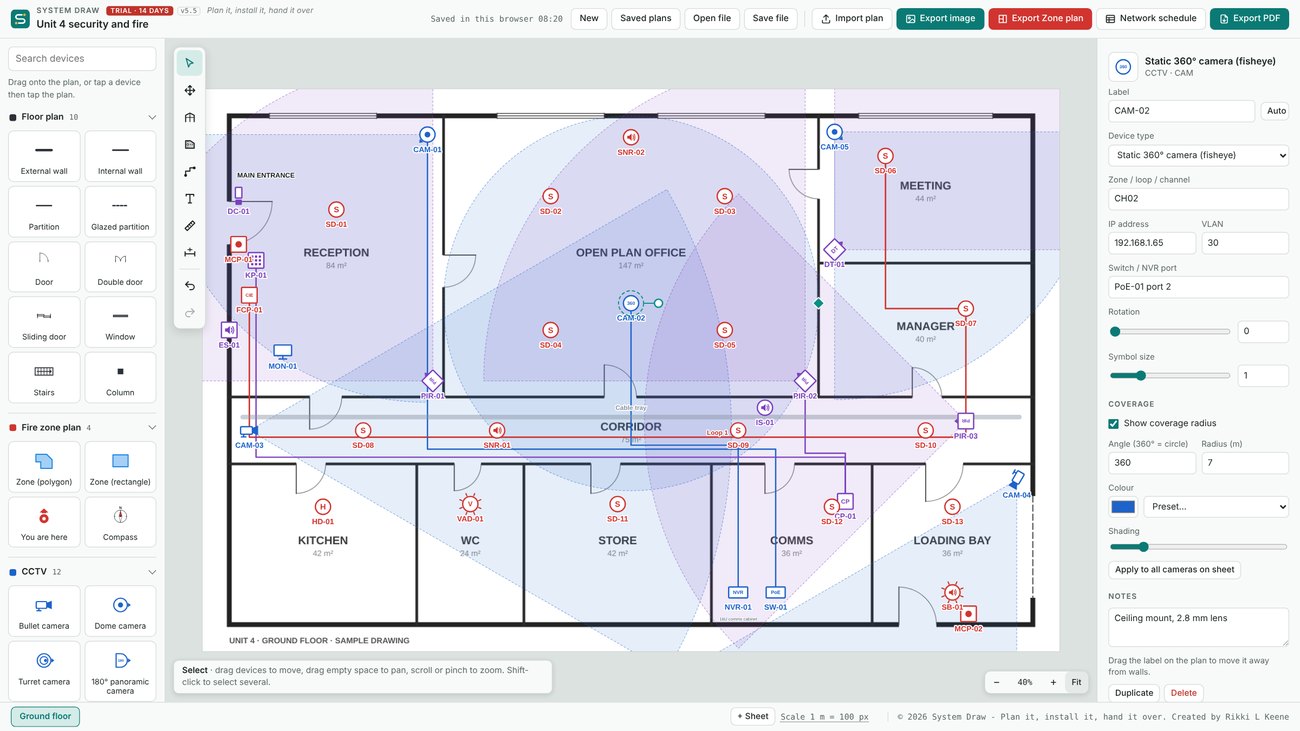The image size is (1300, 731).
Task: Activate the Text tool
Action: point(190,199)
